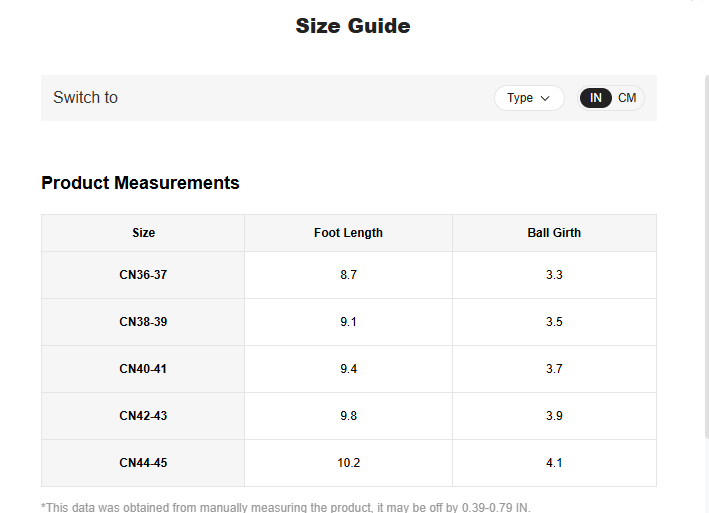Click the Foot Length column header
This screenshot has height=513, width=709.
pyautogui.click(x=348, y=233)
